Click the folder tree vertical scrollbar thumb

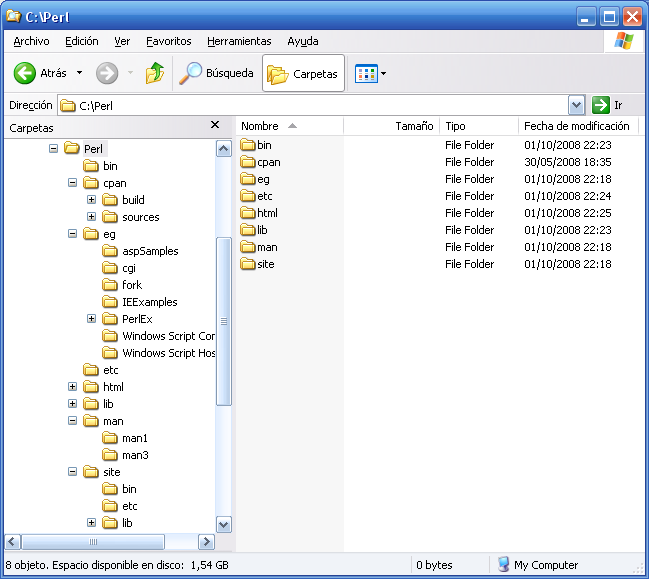(224, 321)
